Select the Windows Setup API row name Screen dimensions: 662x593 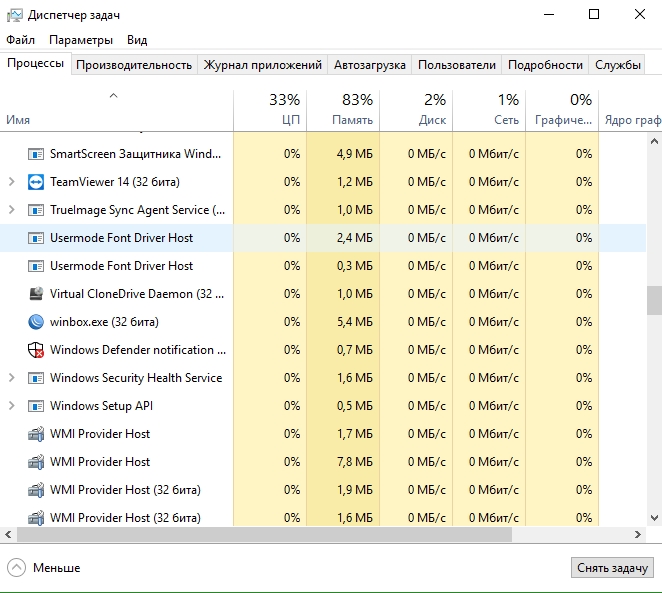pos(101,406)
